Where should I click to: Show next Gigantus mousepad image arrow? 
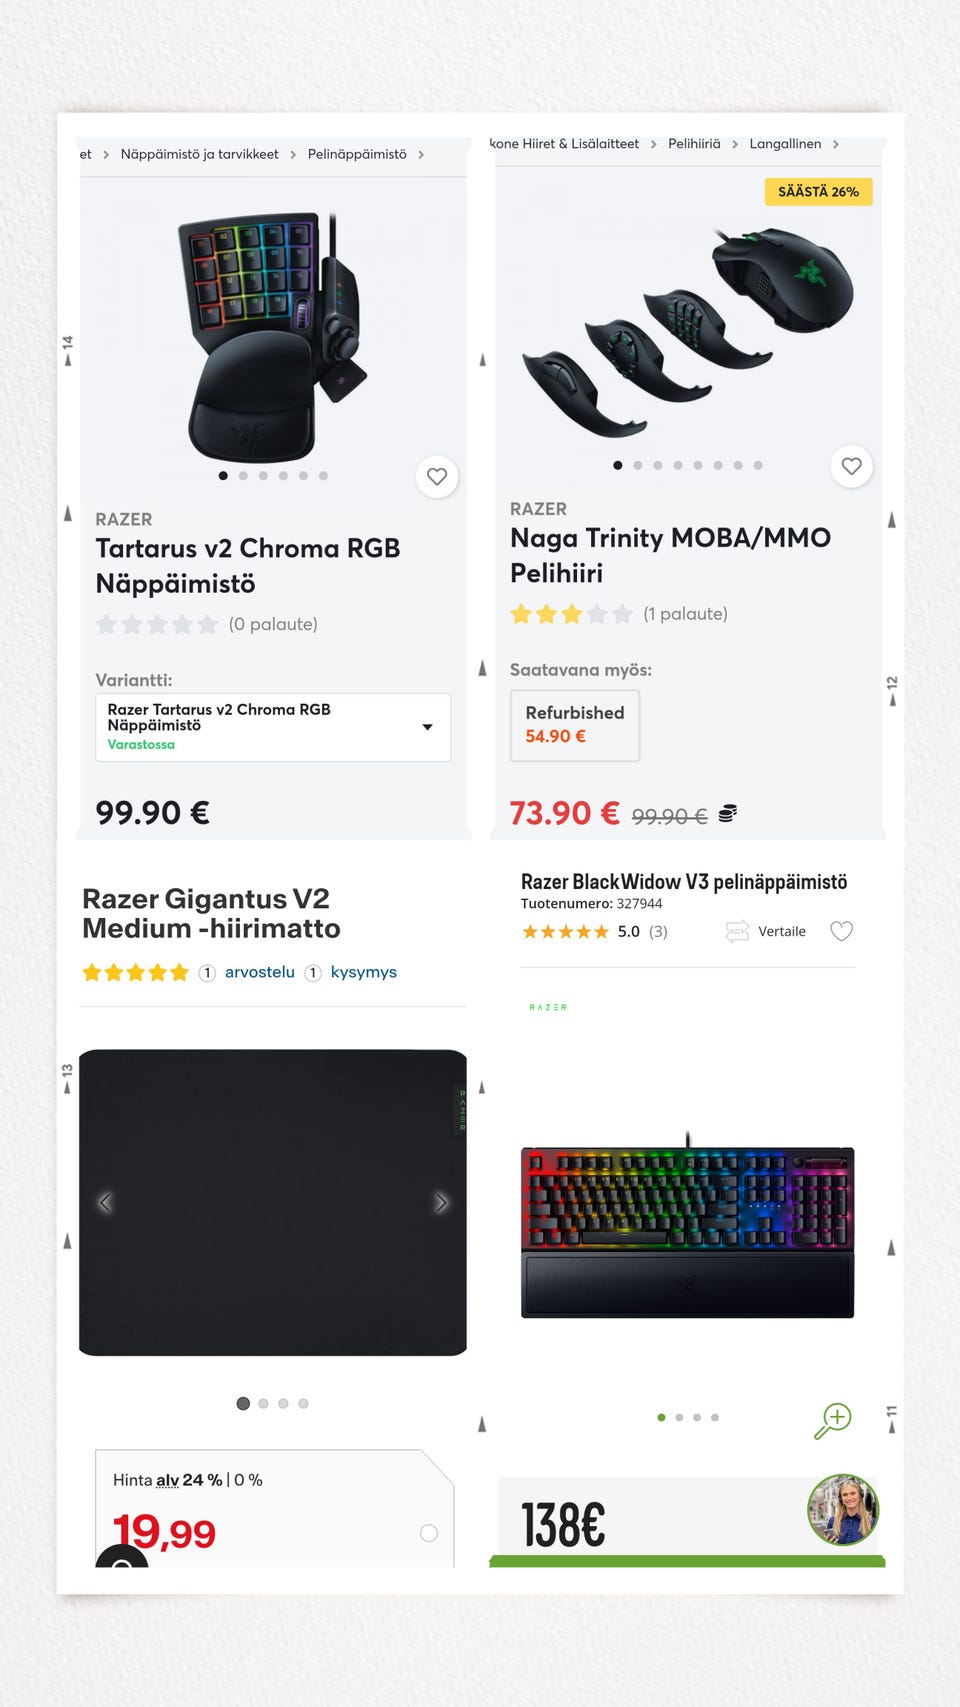441,1203
